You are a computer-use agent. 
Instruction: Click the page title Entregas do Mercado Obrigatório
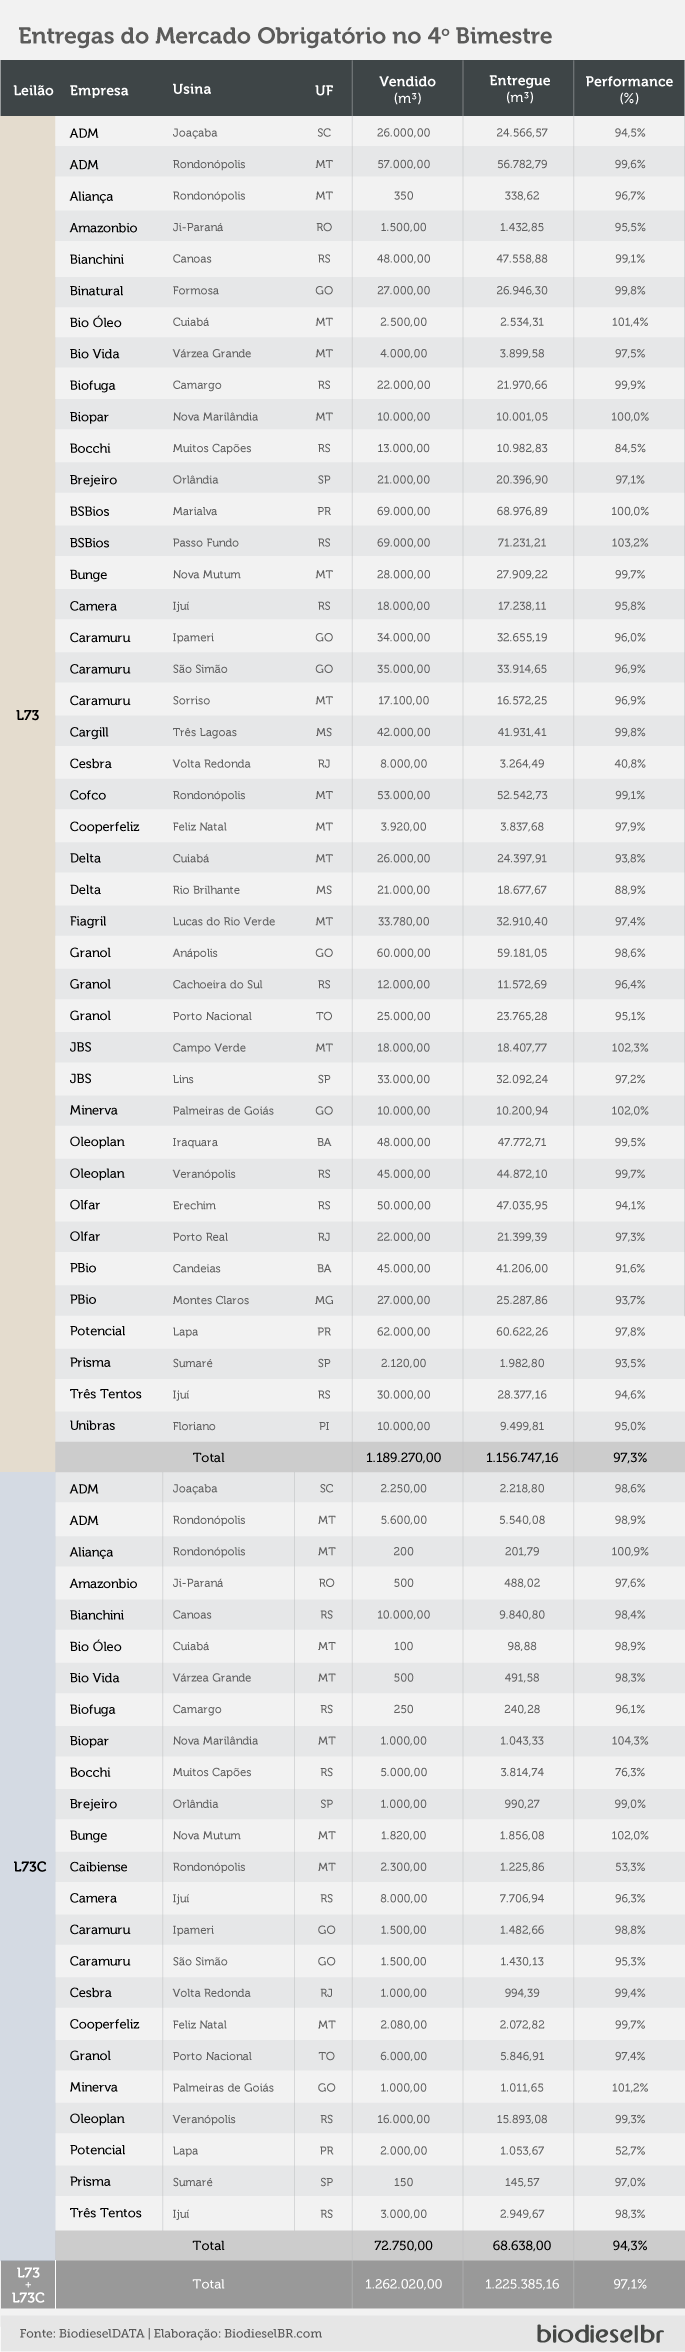285,37
